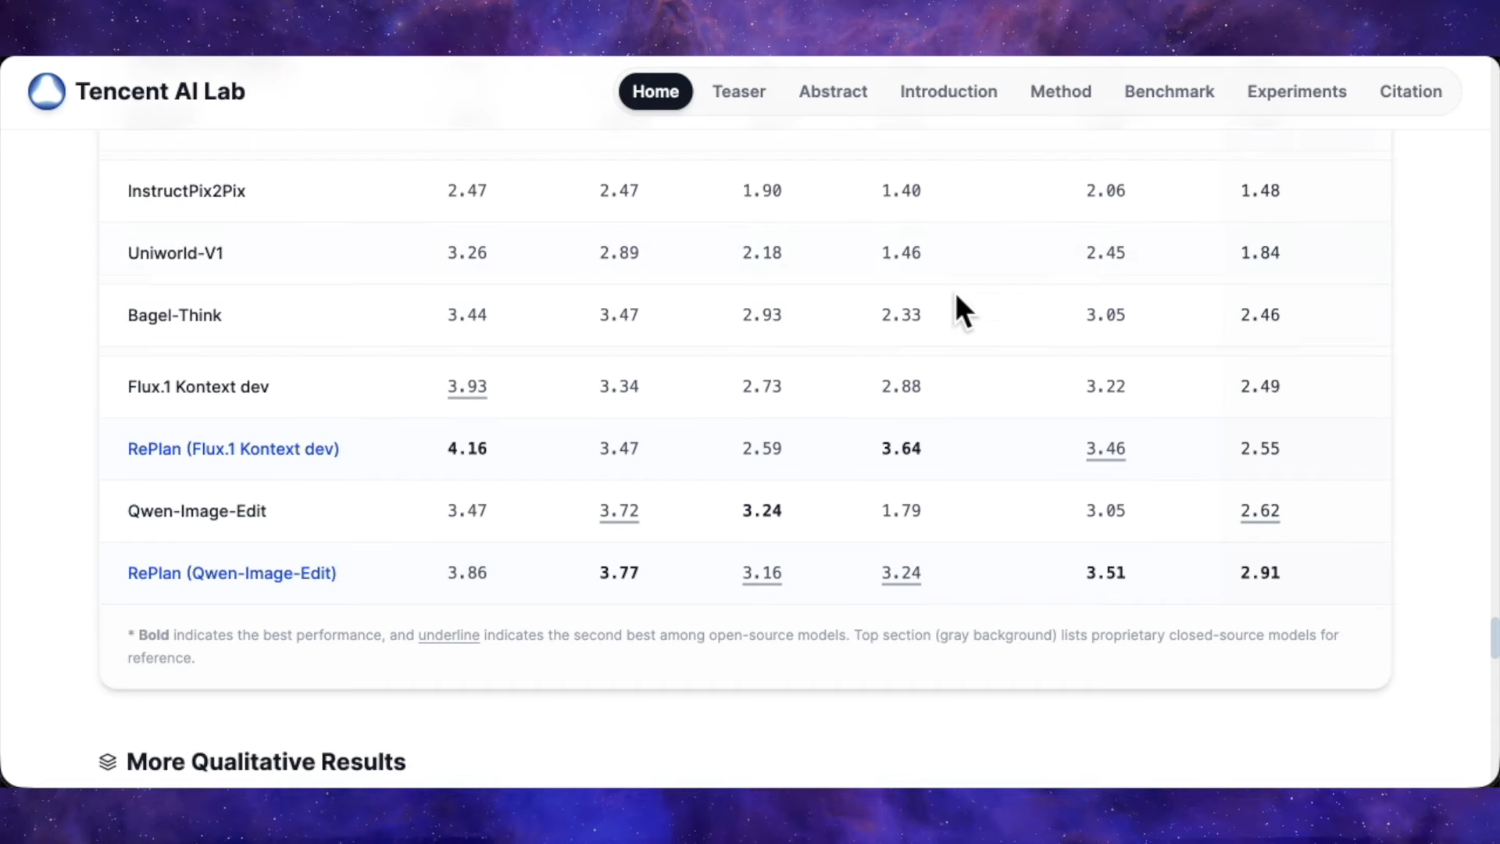Select the 3.34 value for Flux.1 Kontext dev
The width and height of the screenshot is (1500, 844).
click(x=619, y=387)
